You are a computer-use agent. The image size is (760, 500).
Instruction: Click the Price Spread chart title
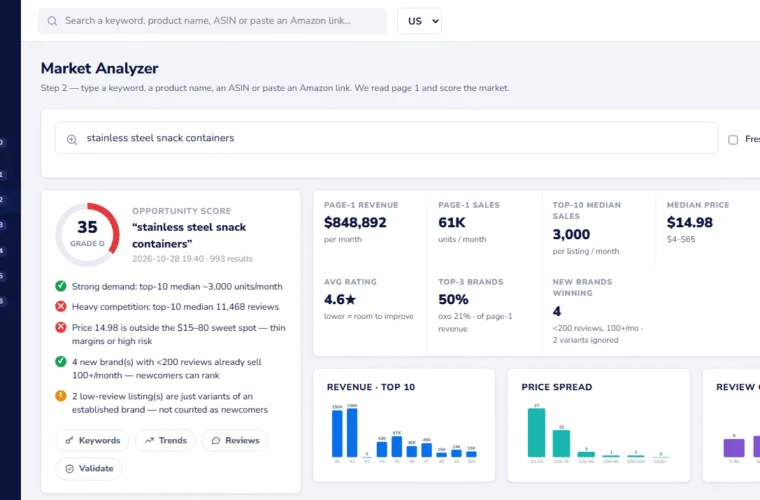(x=557, y=387)
